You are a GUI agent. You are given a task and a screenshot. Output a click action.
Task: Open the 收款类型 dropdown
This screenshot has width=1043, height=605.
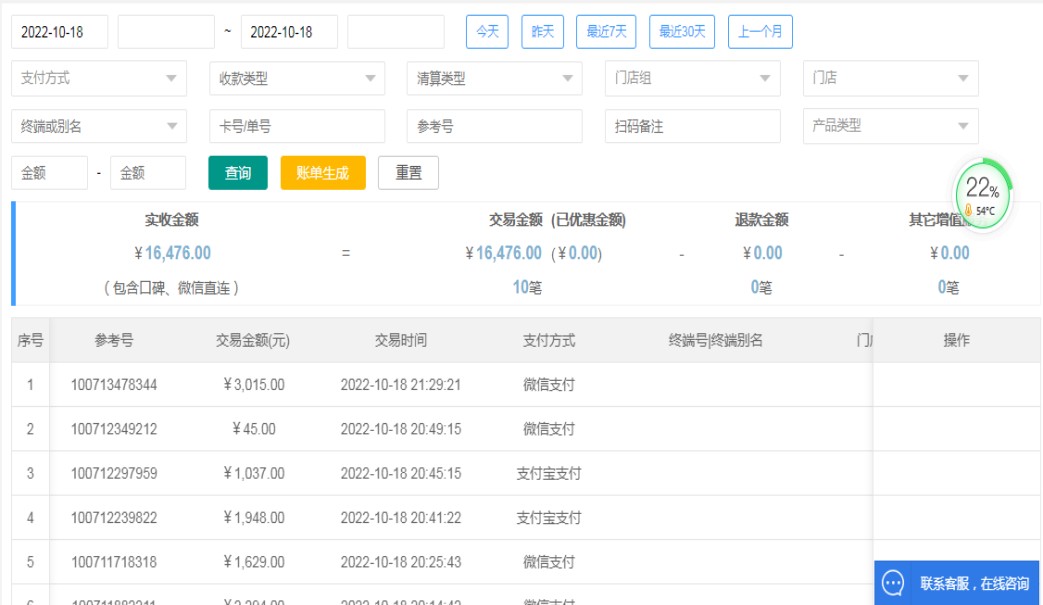[x=297, y=78]
